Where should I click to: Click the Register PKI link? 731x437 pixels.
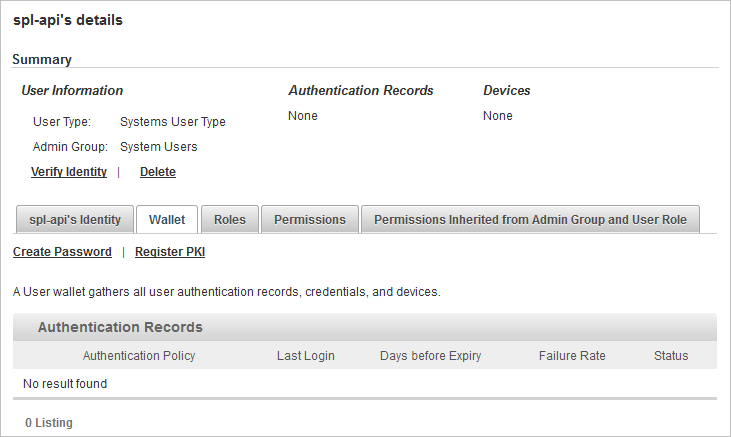tap(170, 251)
